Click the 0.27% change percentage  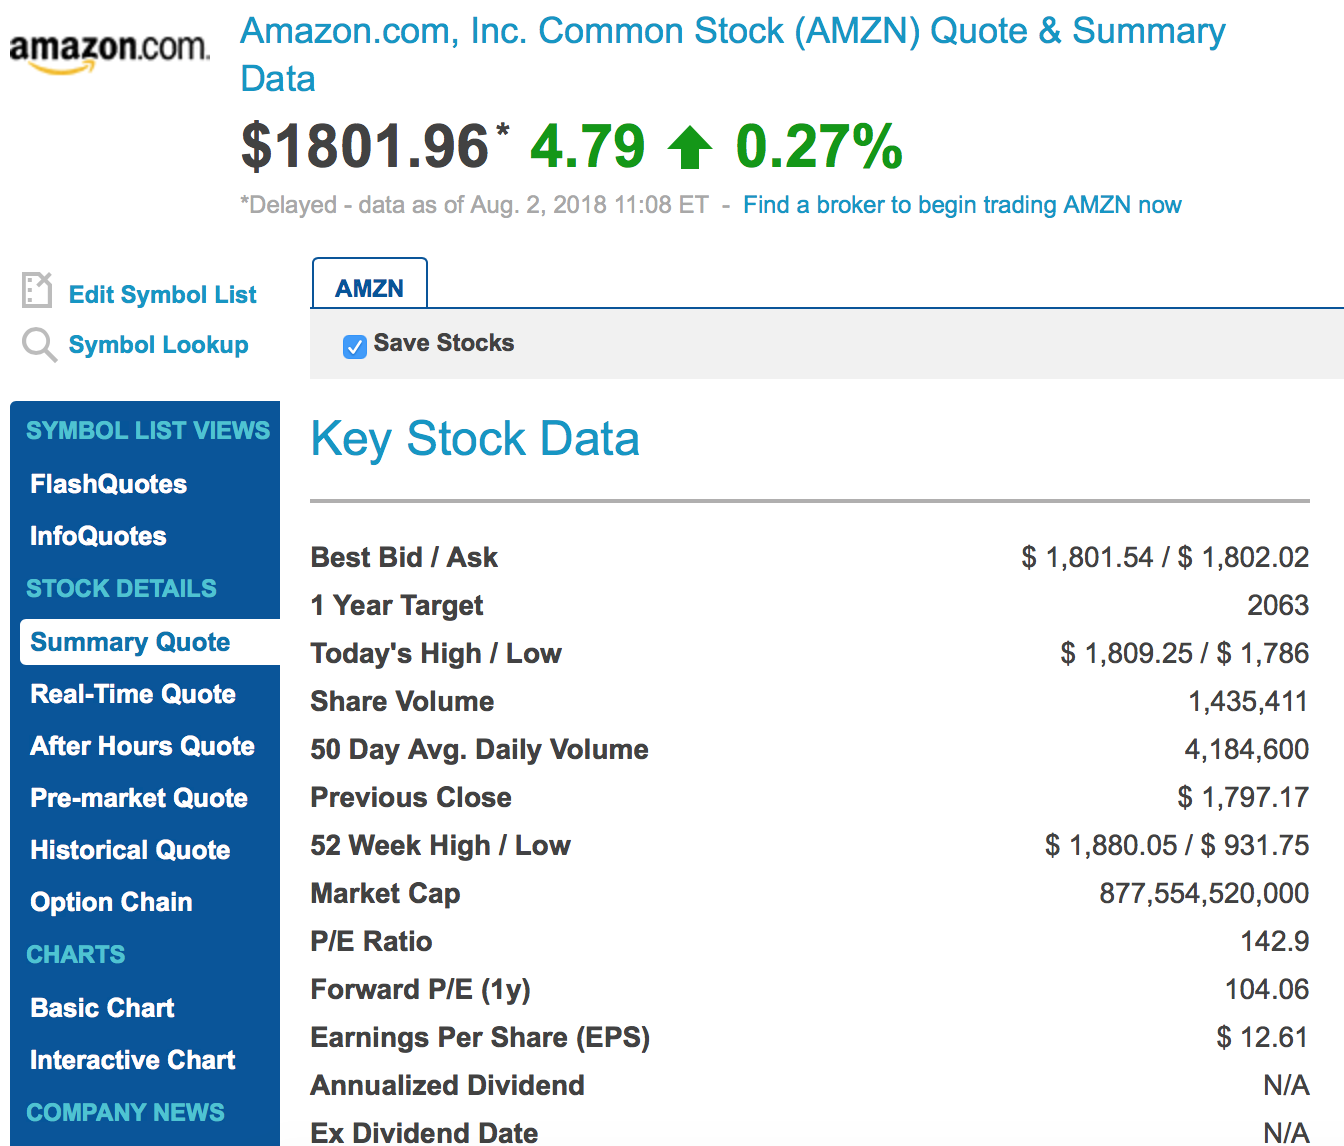tap(819, 147)
